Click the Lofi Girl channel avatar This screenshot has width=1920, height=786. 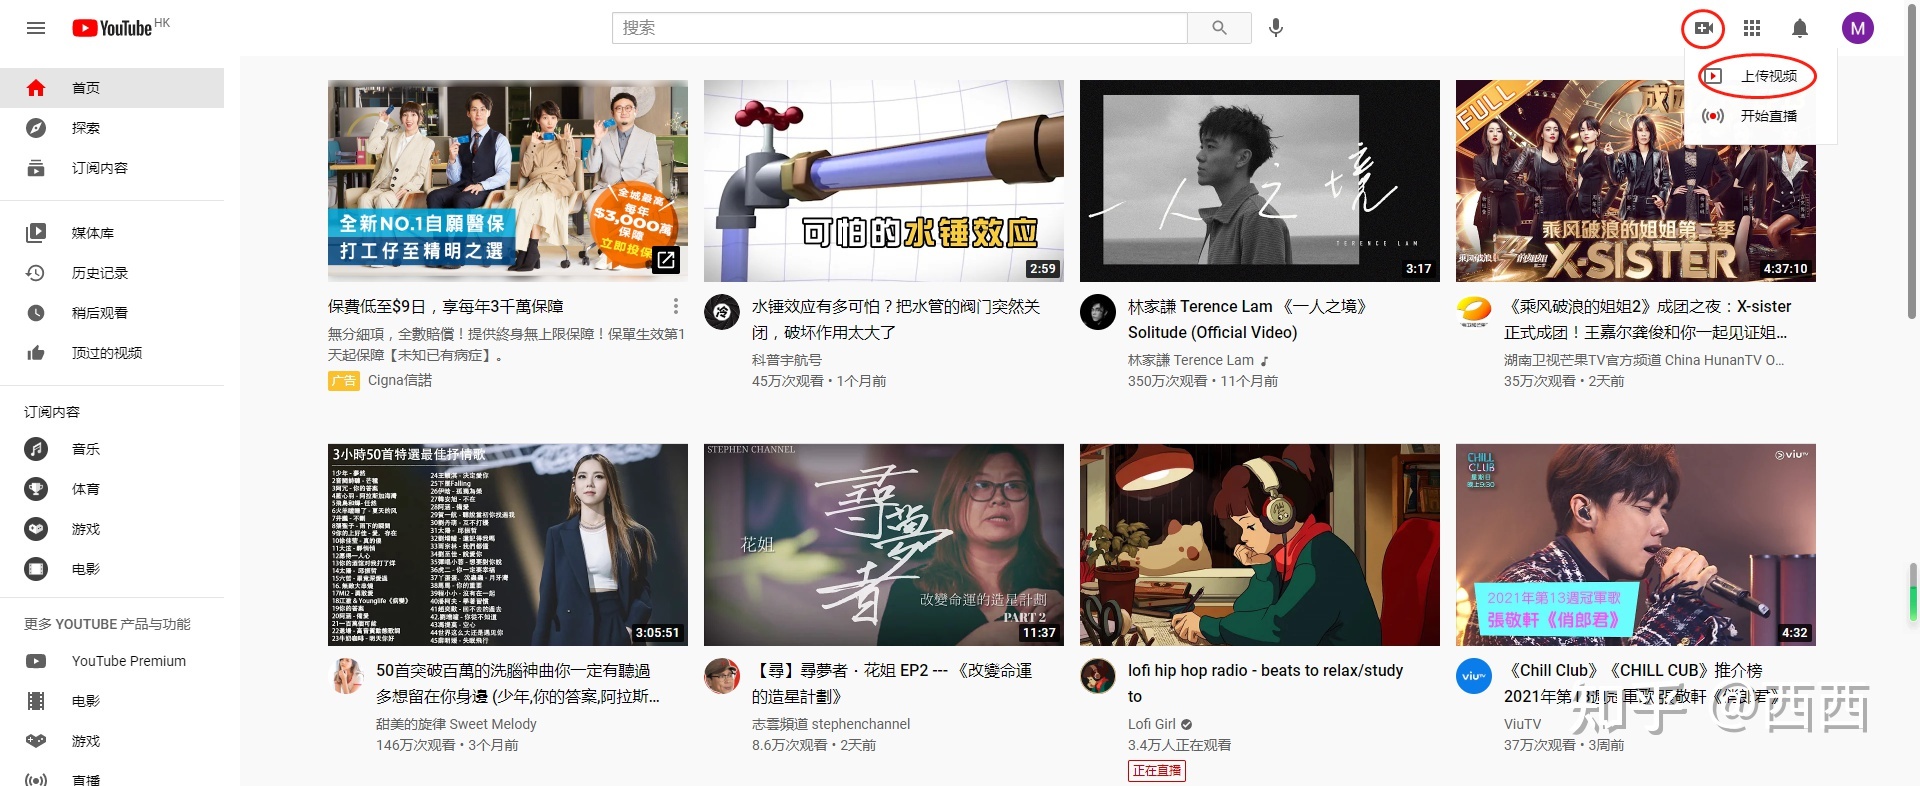(x=1098, y=676)
